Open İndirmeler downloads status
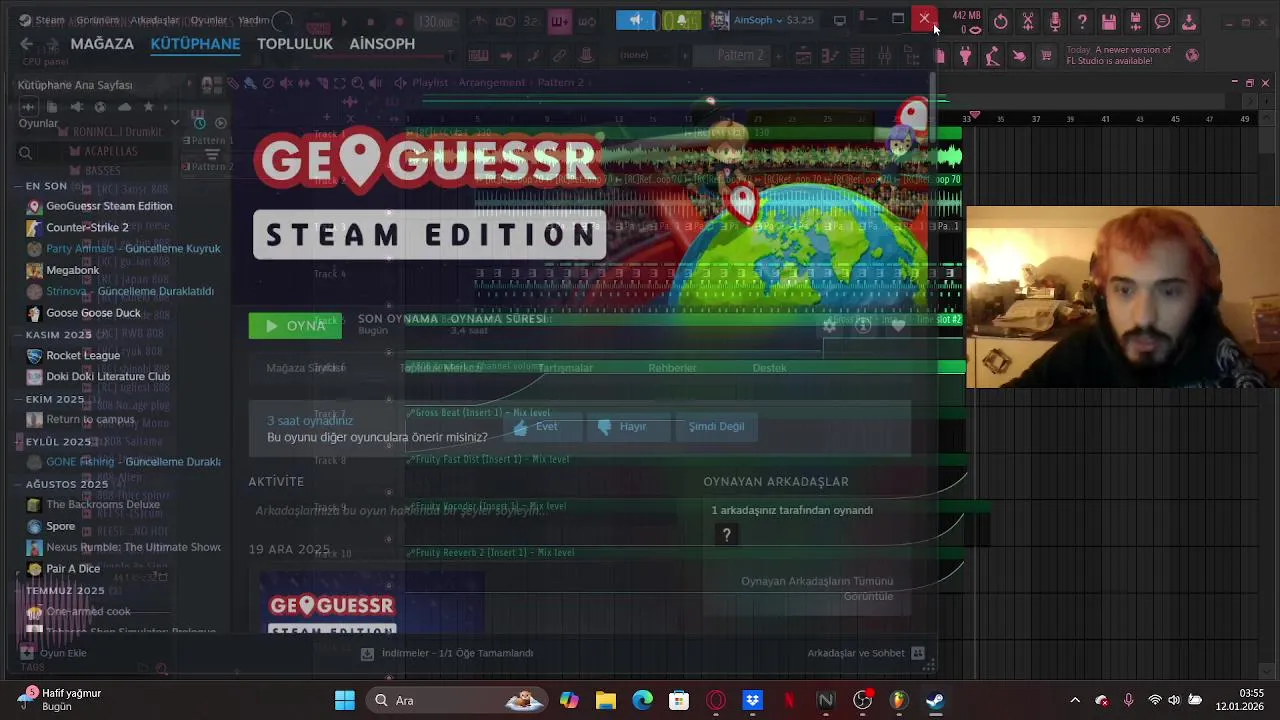Screen dimensions: 1280x720 [447, 653]
